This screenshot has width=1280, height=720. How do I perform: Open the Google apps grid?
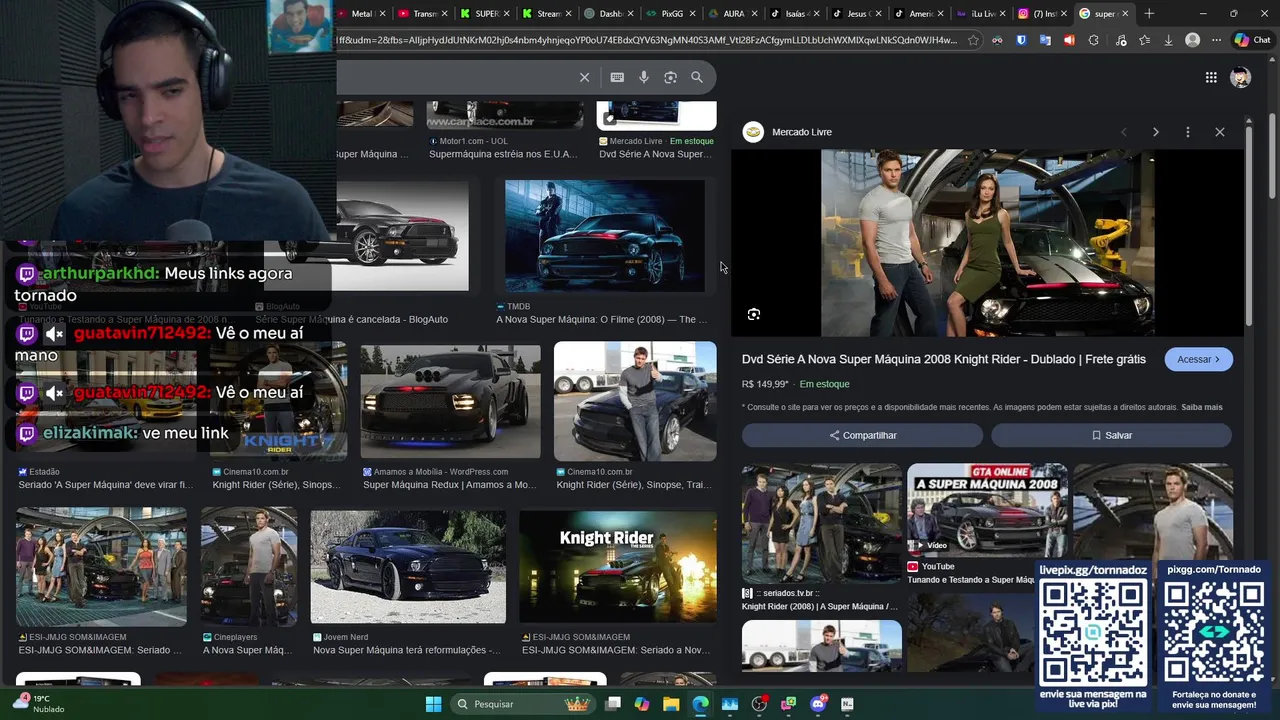(x=1211, y=77)
